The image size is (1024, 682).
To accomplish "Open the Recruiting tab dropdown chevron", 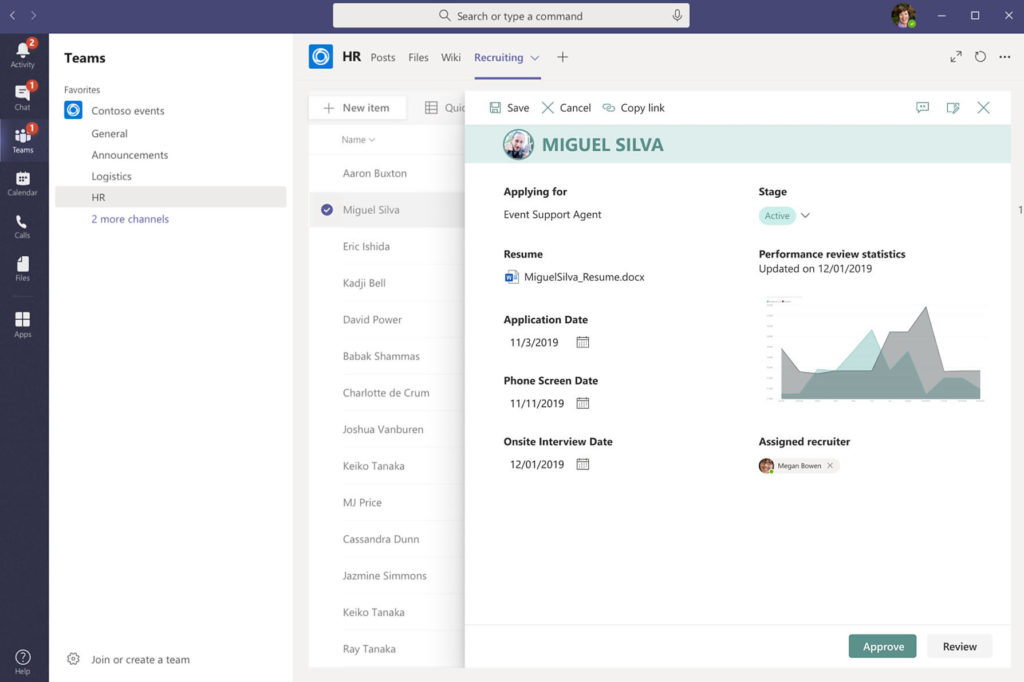I will (535, 57).
